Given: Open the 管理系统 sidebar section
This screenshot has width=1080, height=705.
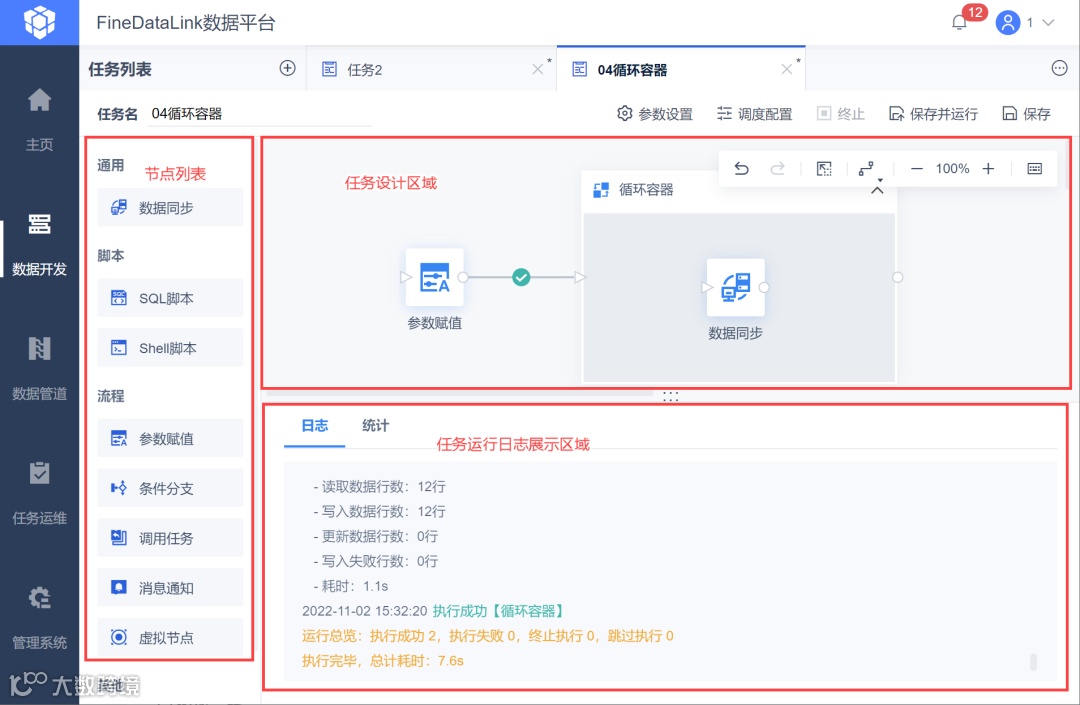Looking at the screenshot, I should click(39, 618).
